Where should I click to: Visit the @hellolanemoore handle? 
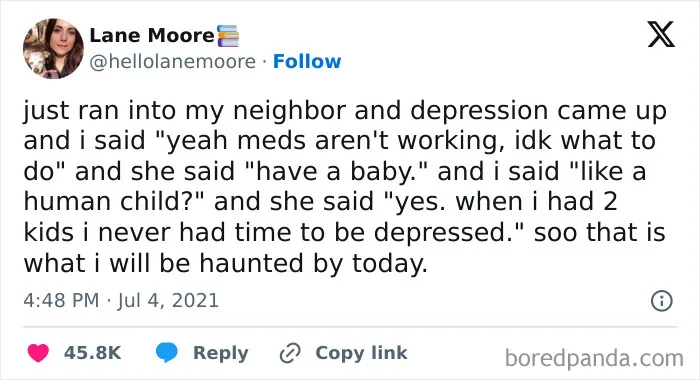point(173,62)
